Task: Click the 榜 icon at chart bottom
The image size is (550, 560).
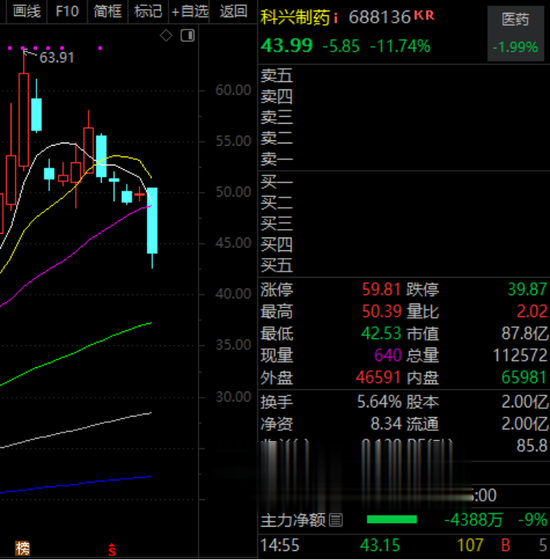Action: 22,548
